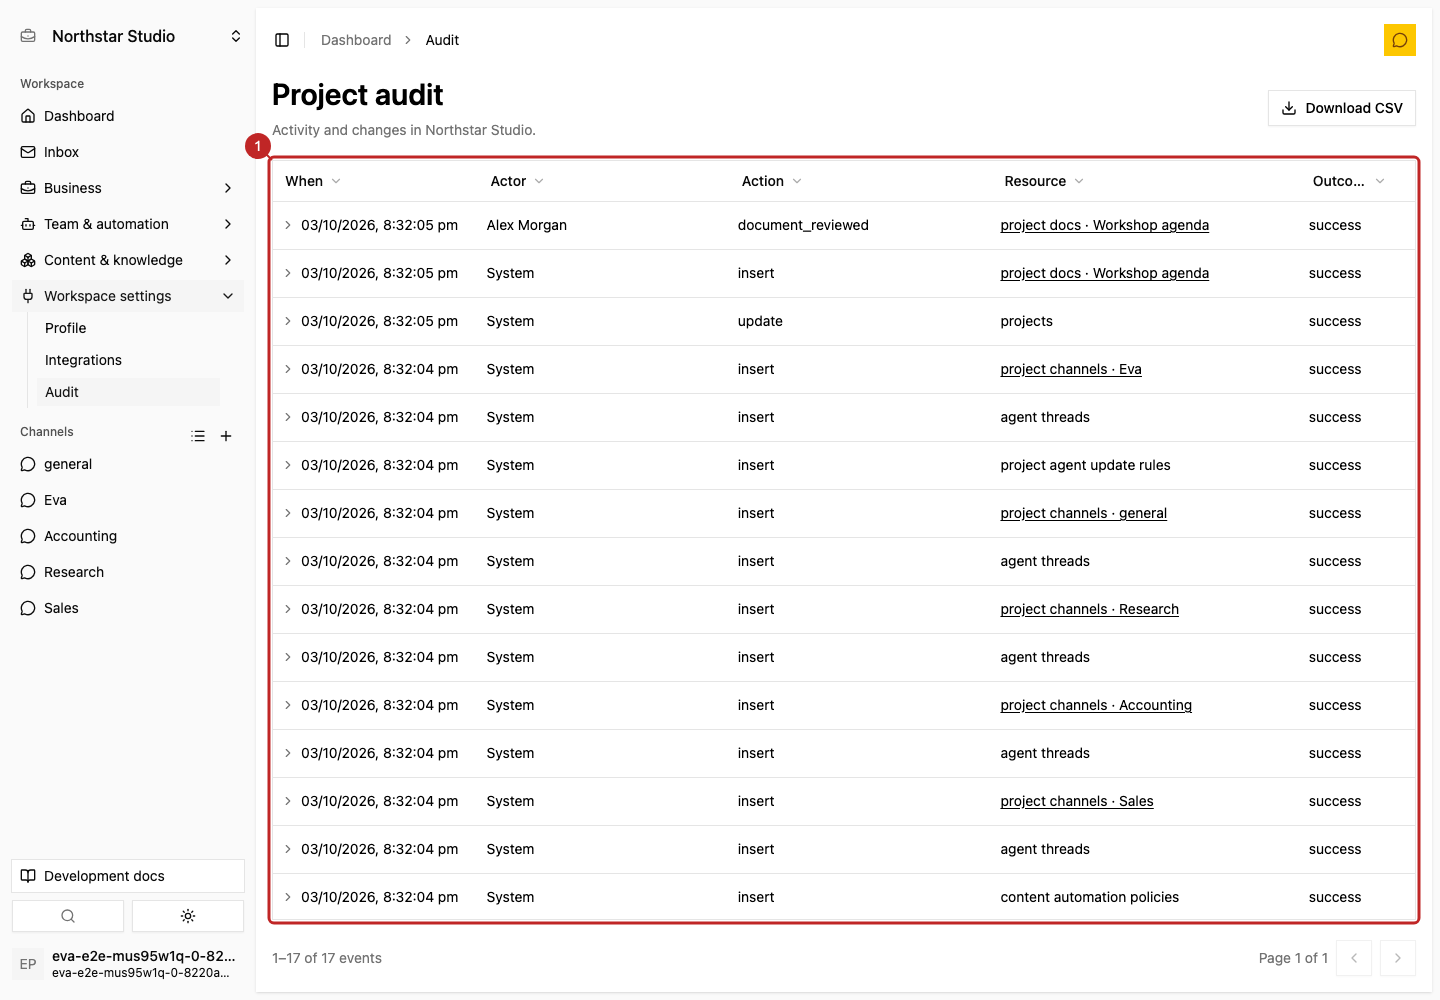Go to previous page arrow

[1354, 958]
